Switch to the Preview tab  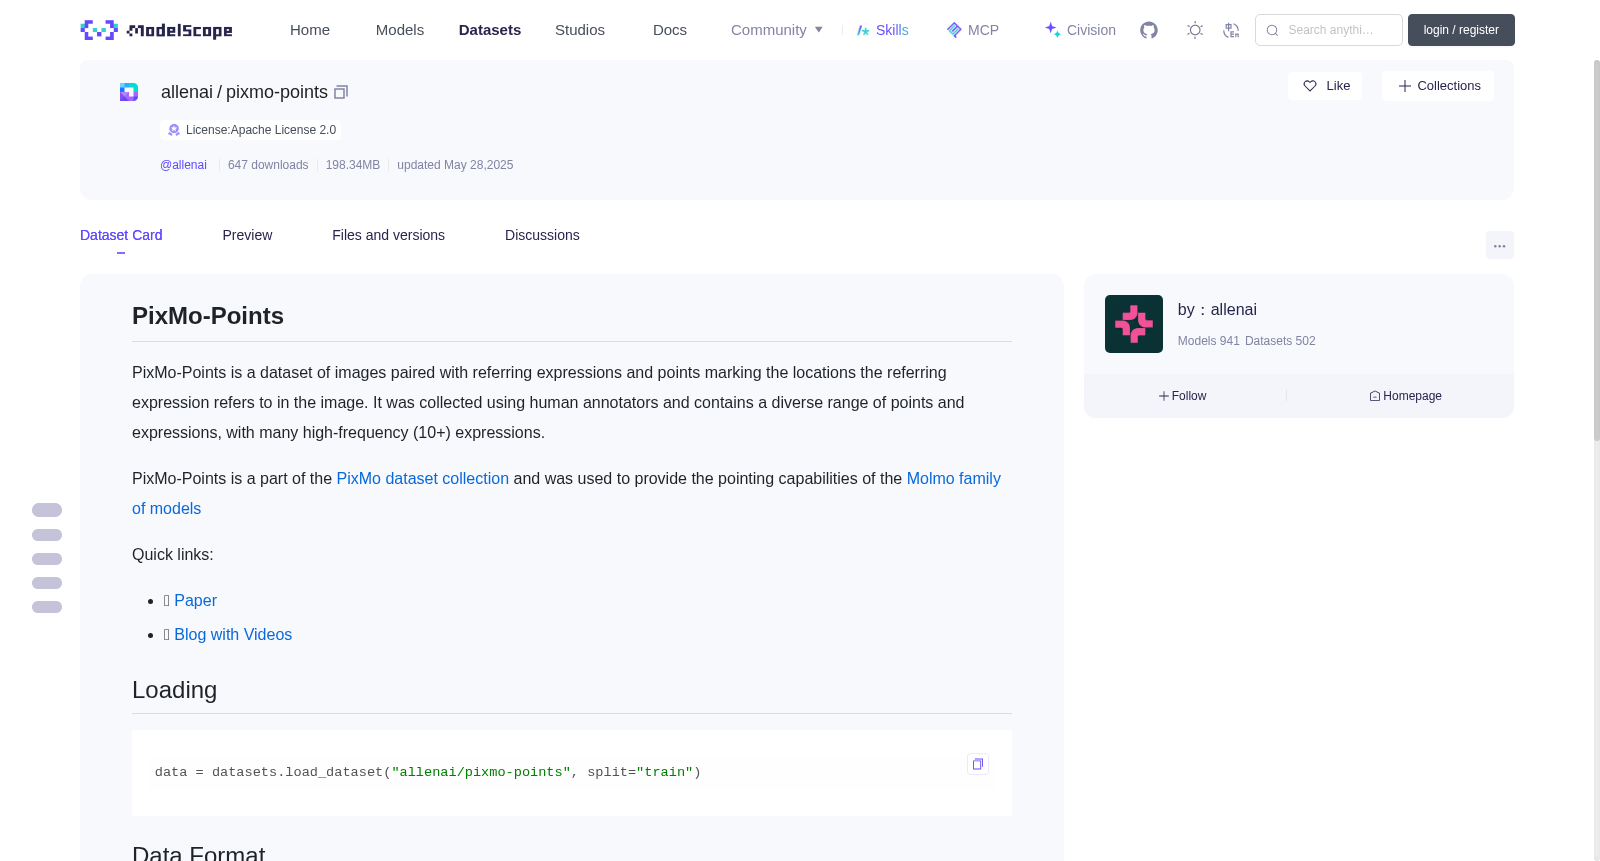pos(247,235)
